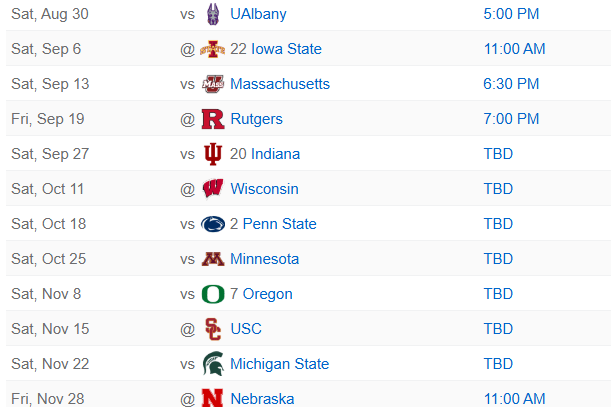The width and height of the screenshot is (611, 407).
Task: Click the Nebraska N logo
Action: pos(213,398)
